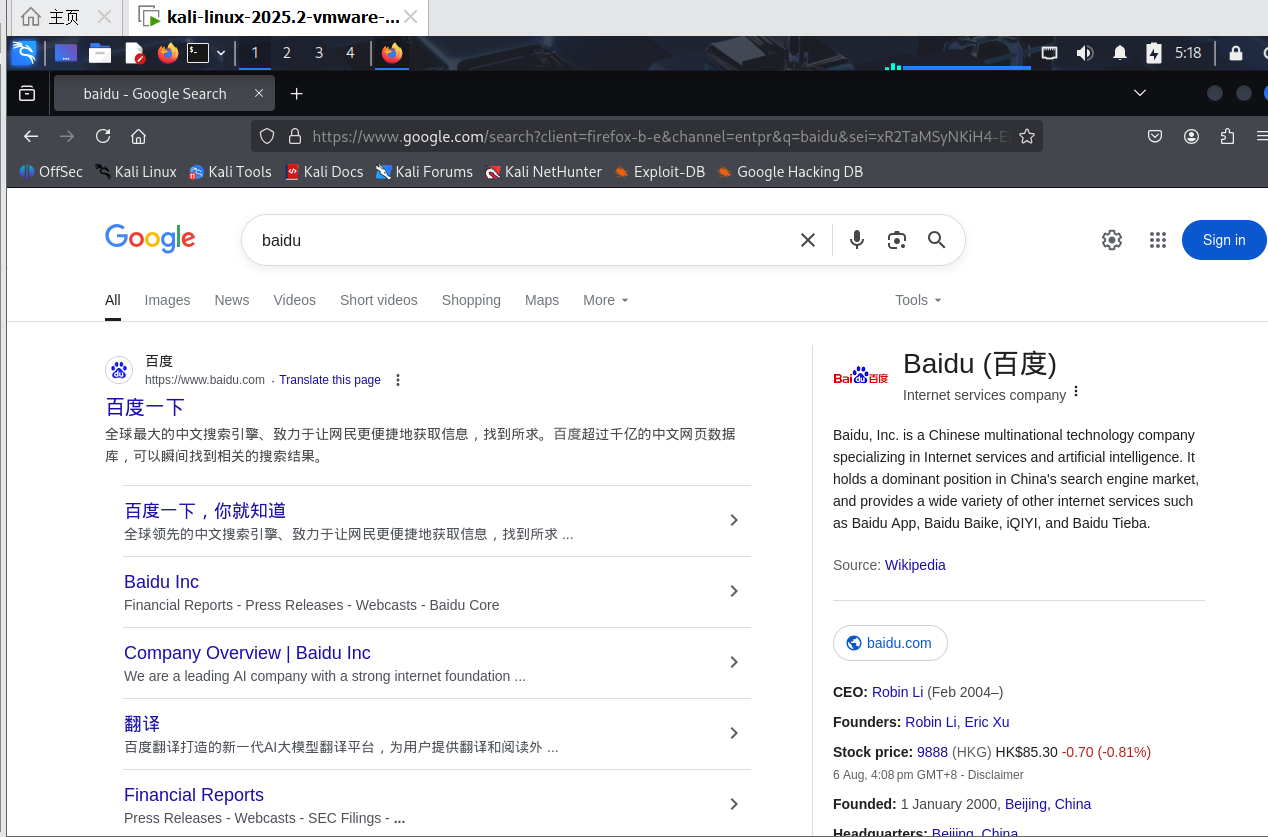Image resolution: width=1268 pixels, height=837 pixels.
Task: Switch to workspace 2
Action: [x=287, y=53]
